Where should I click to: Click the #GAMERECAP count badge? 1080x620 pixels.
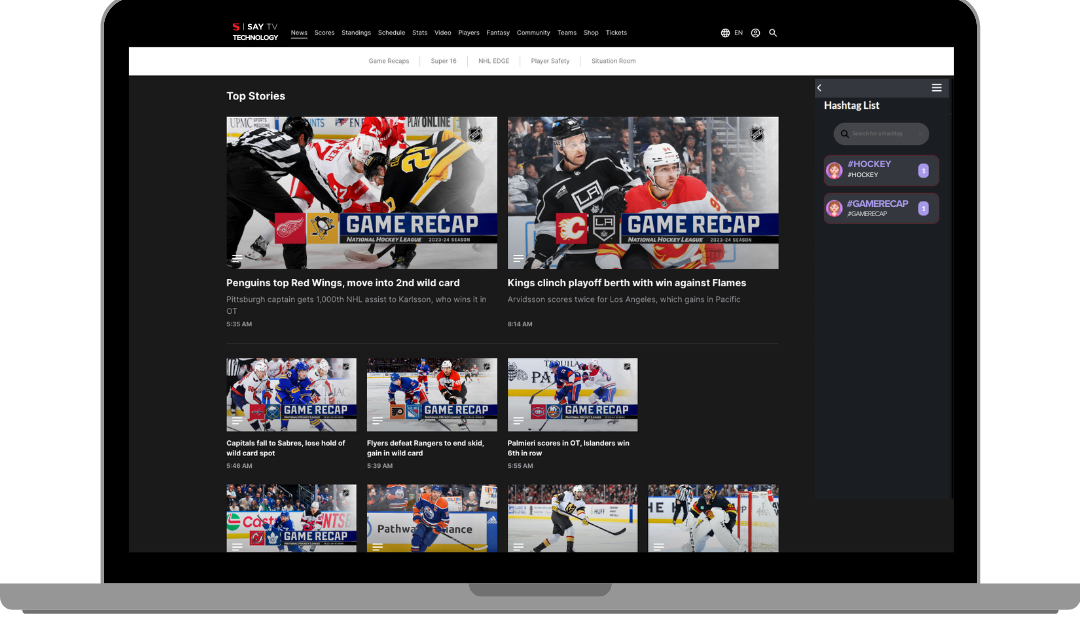tap(923, 208)
